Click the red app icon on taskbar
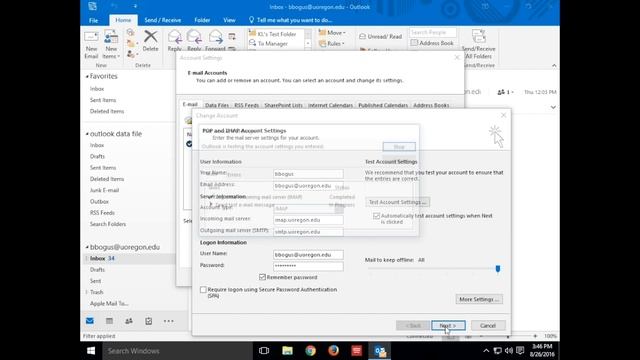The height and width of the screenshot is (360, 640). [356, 351]
